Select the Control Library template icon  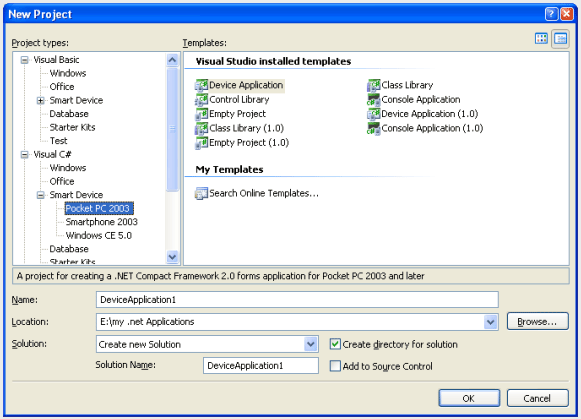pyautogui.click(x=201, y=100)
